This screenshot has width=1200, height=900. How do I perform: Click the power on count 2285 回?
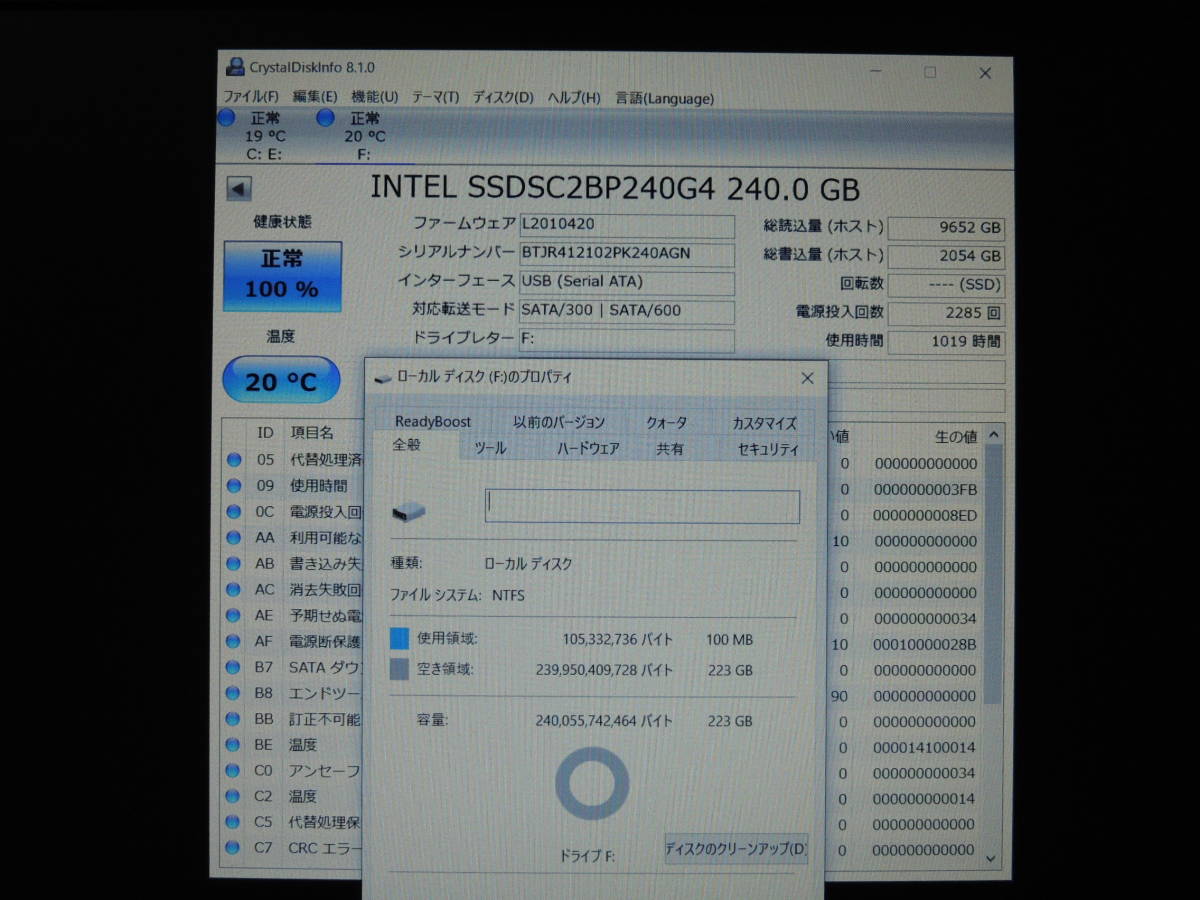pos(946,313)
